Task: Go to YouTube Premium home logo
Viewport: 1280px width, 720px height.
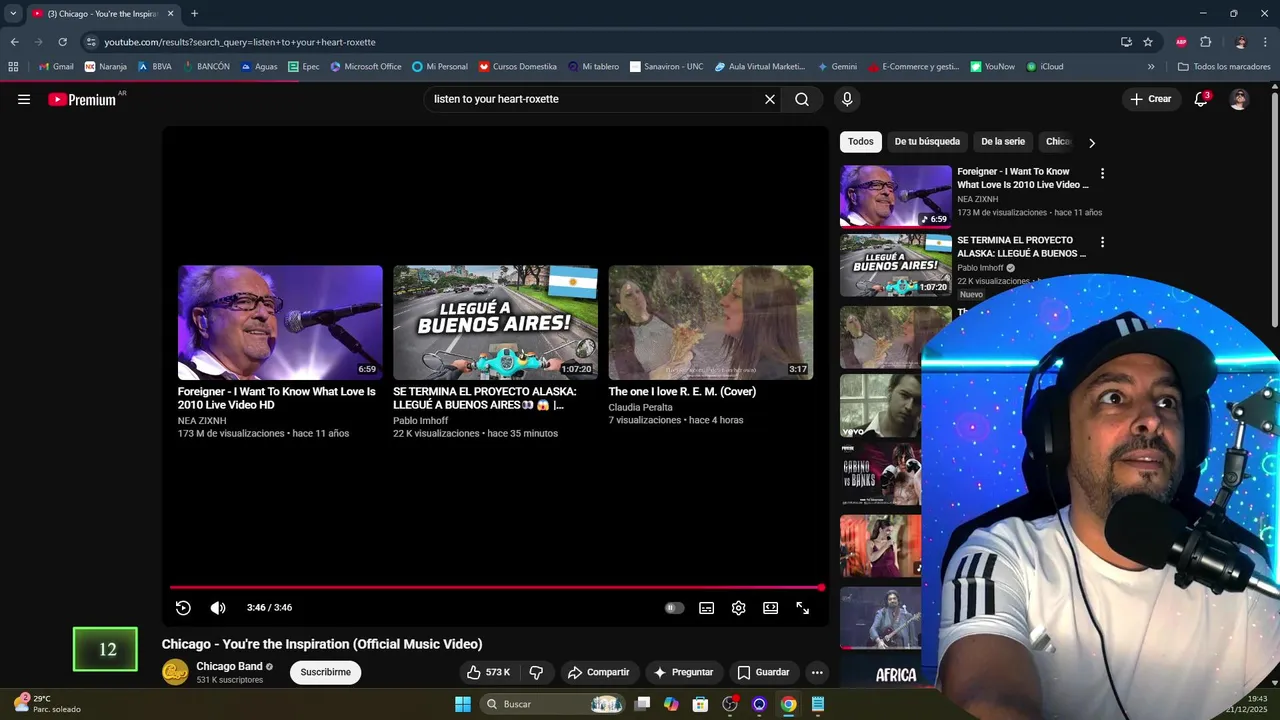Action: pyautogui.click(x=82, y=99)
